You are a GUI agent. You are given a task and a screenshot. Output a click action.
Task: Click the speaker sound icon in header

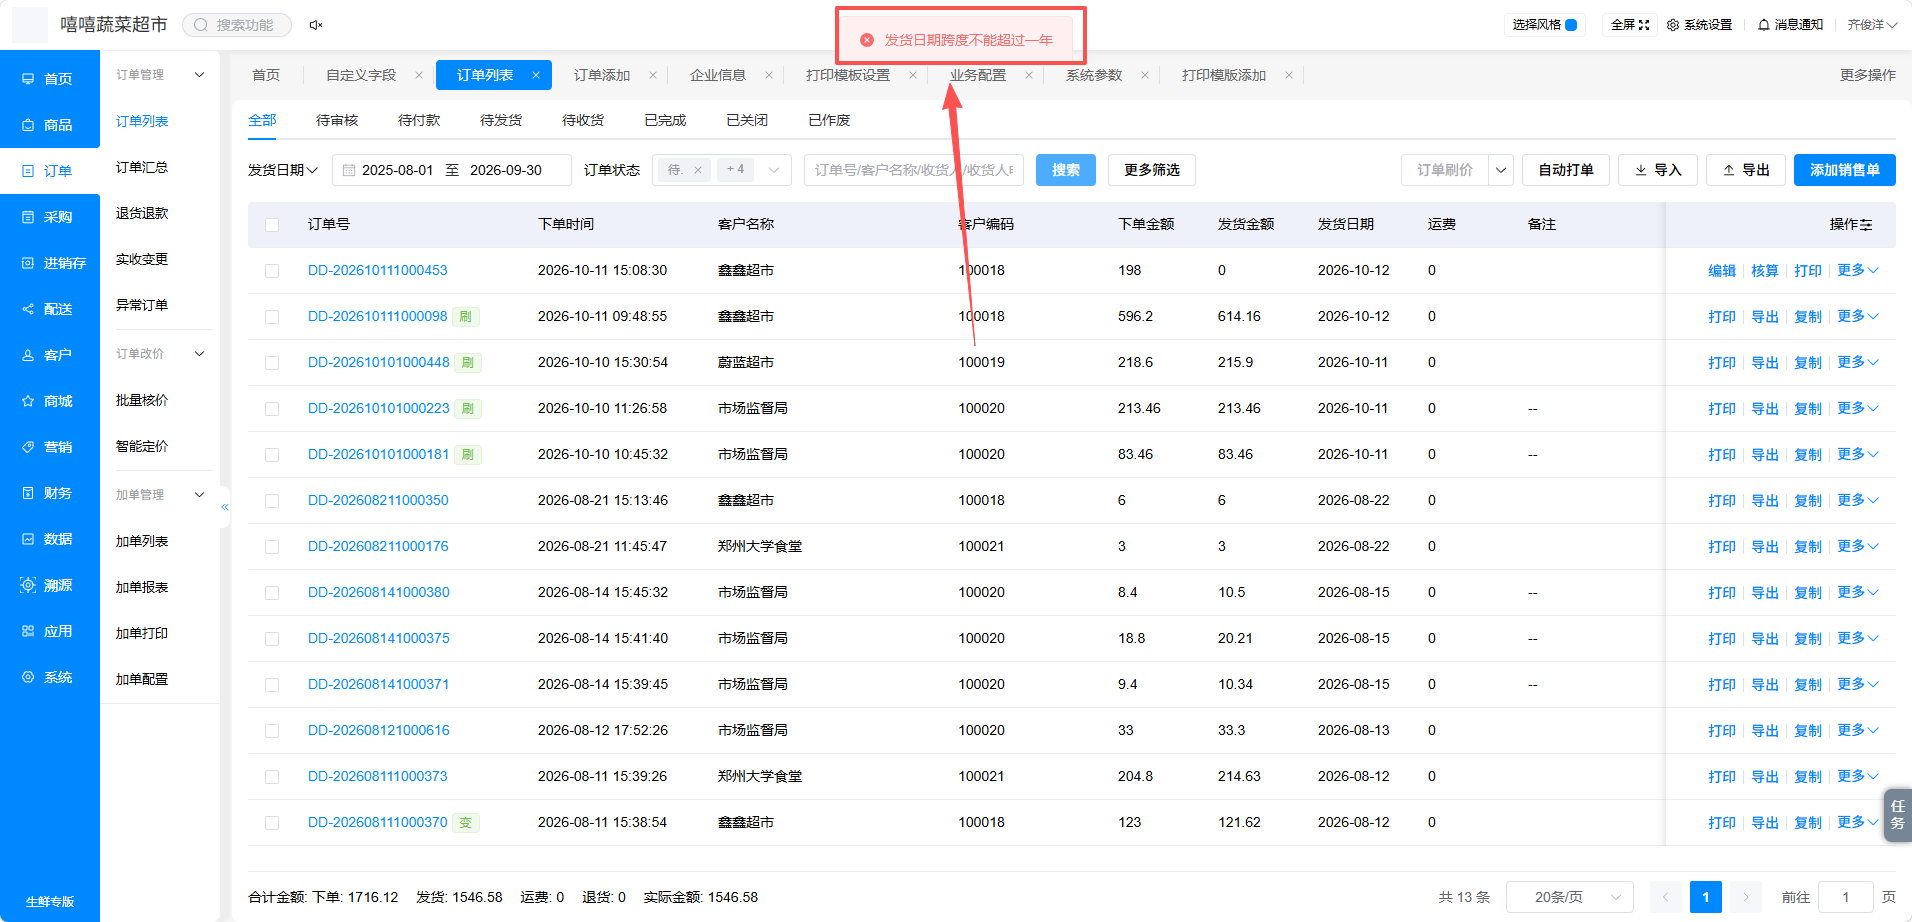click(316, 25)
